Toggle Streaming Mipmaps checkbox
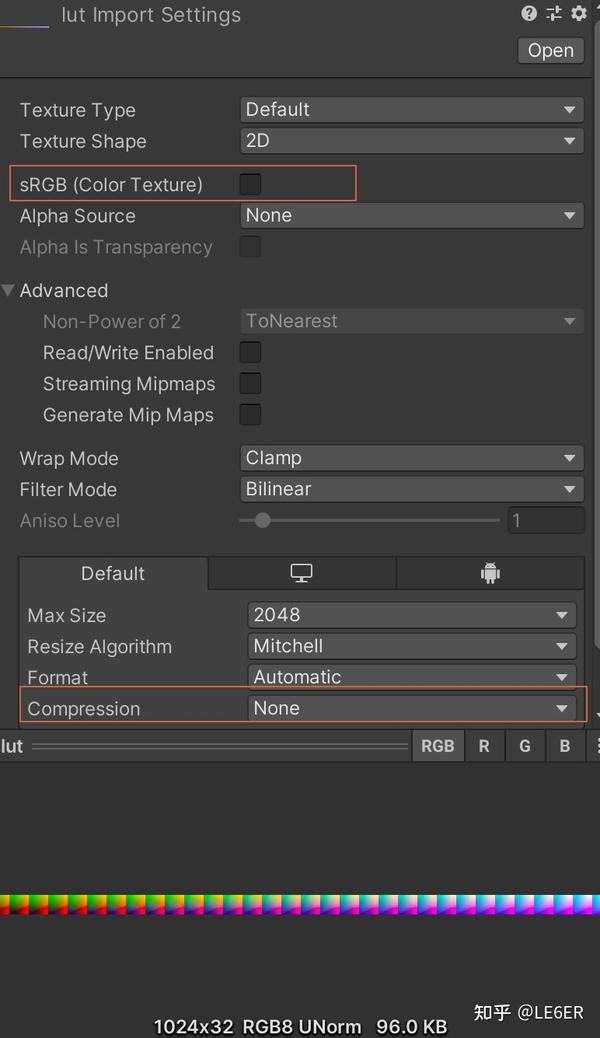The image size is (600, 1038). tap(250, 383)
